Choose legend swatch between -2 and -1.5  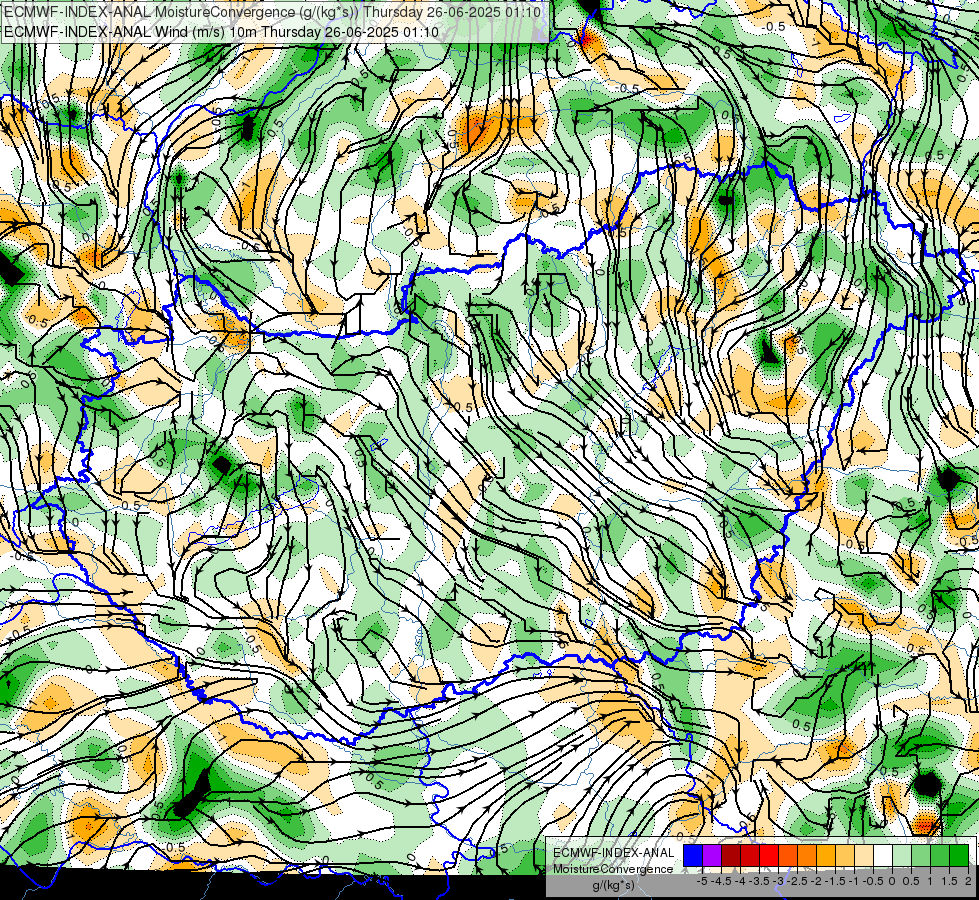(x=825, y=856)
